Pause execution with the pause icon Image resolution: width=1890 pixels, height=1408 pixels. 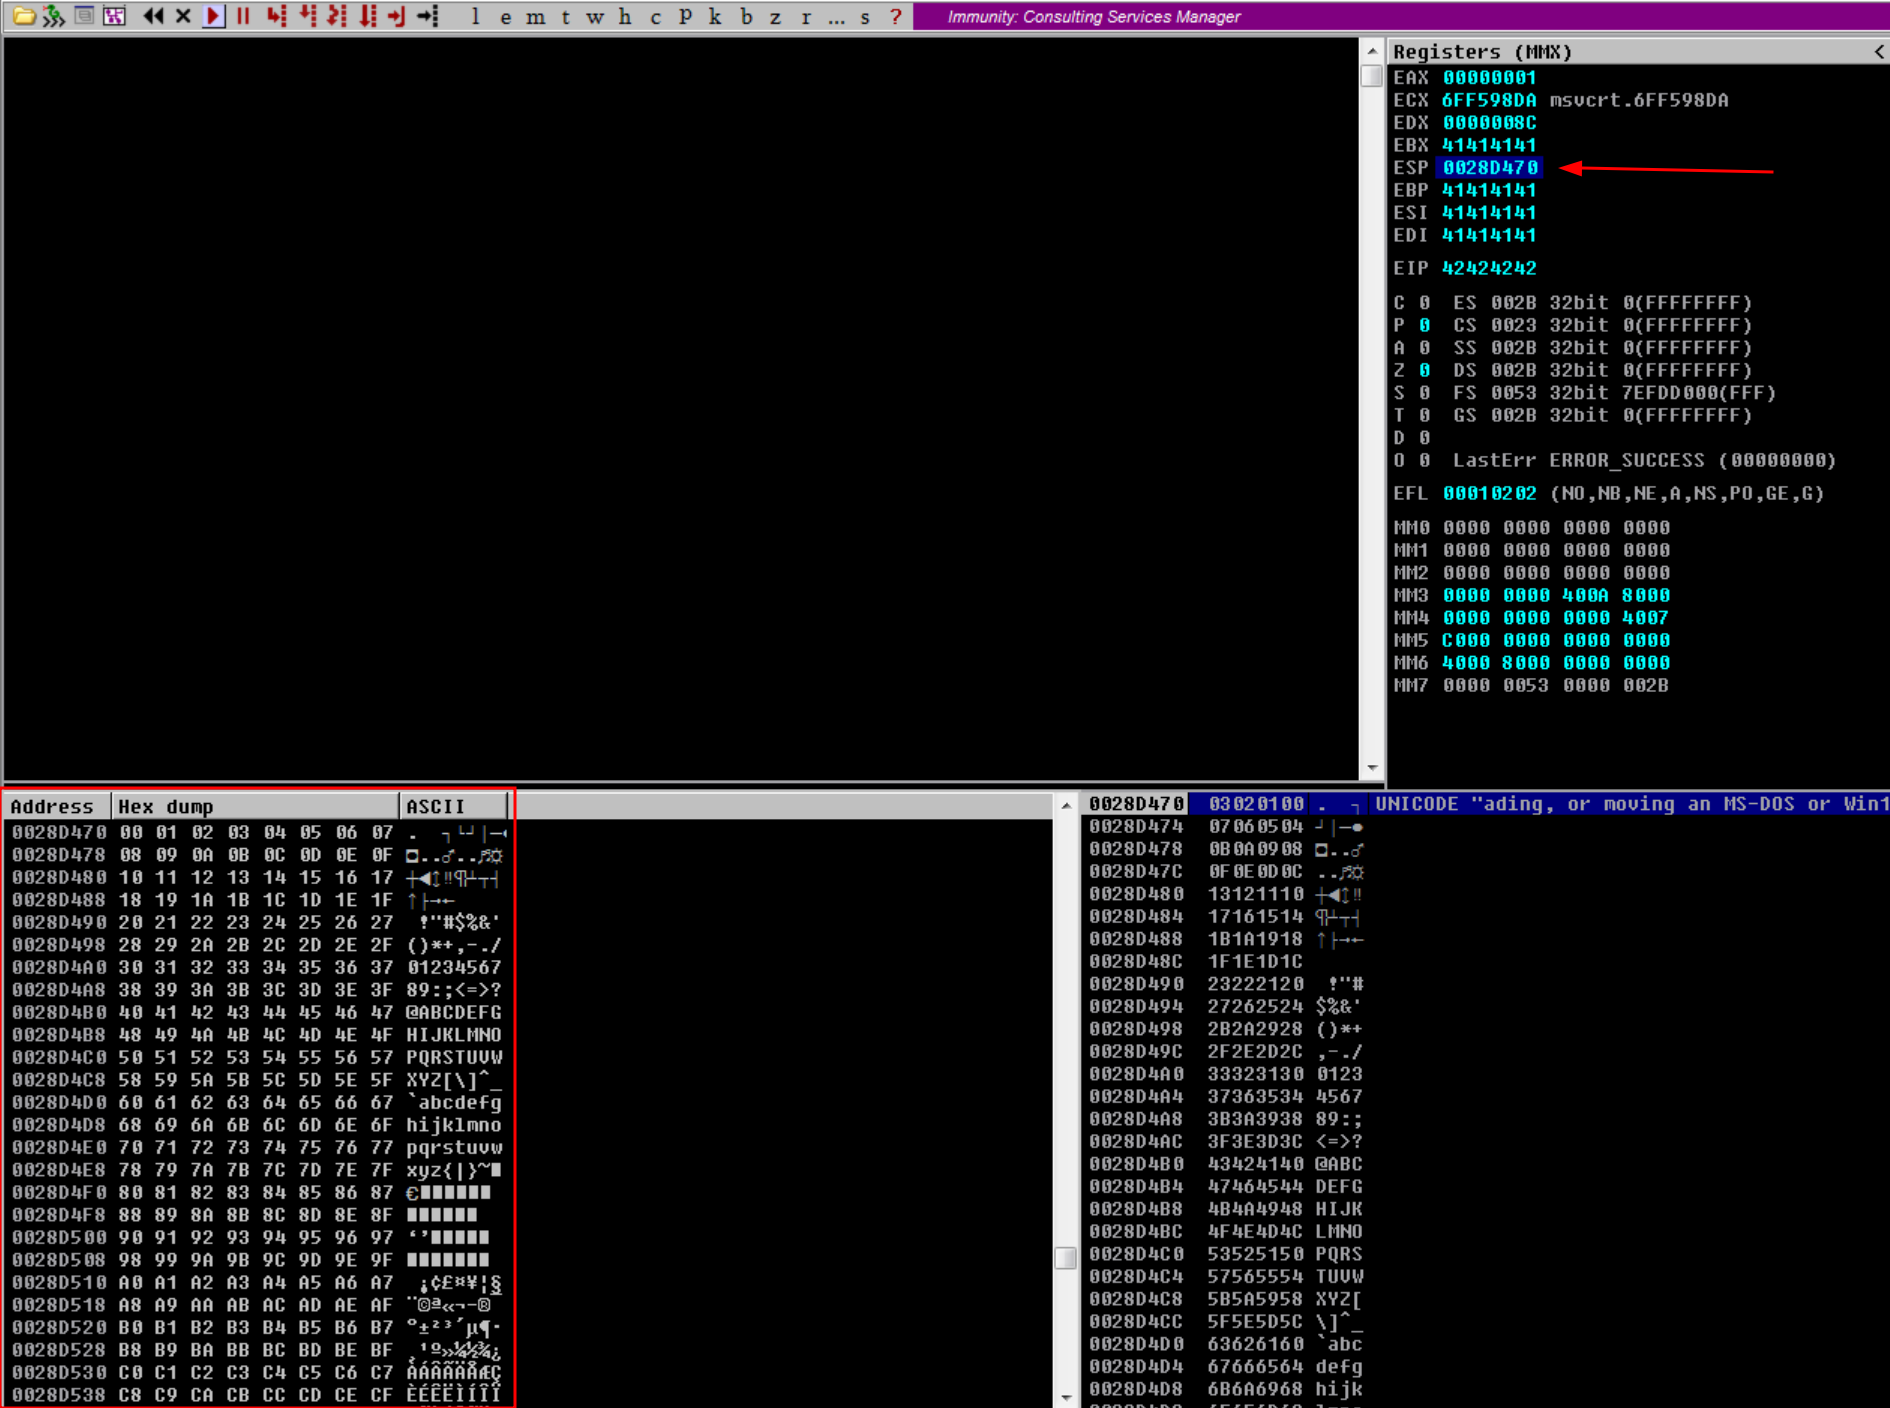[x=243, y=16]
